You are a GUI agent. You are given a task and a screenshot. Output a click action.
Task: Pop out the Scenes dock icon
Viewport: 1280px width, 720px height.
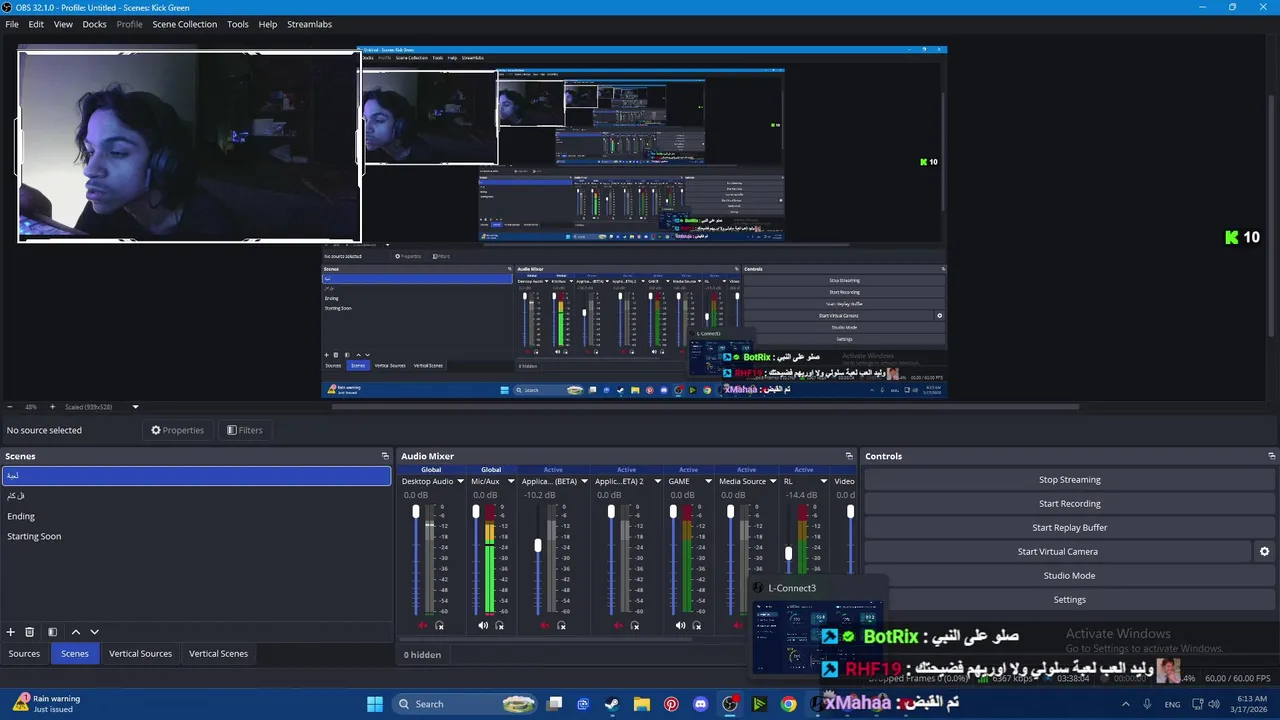[x=385, y=456]
